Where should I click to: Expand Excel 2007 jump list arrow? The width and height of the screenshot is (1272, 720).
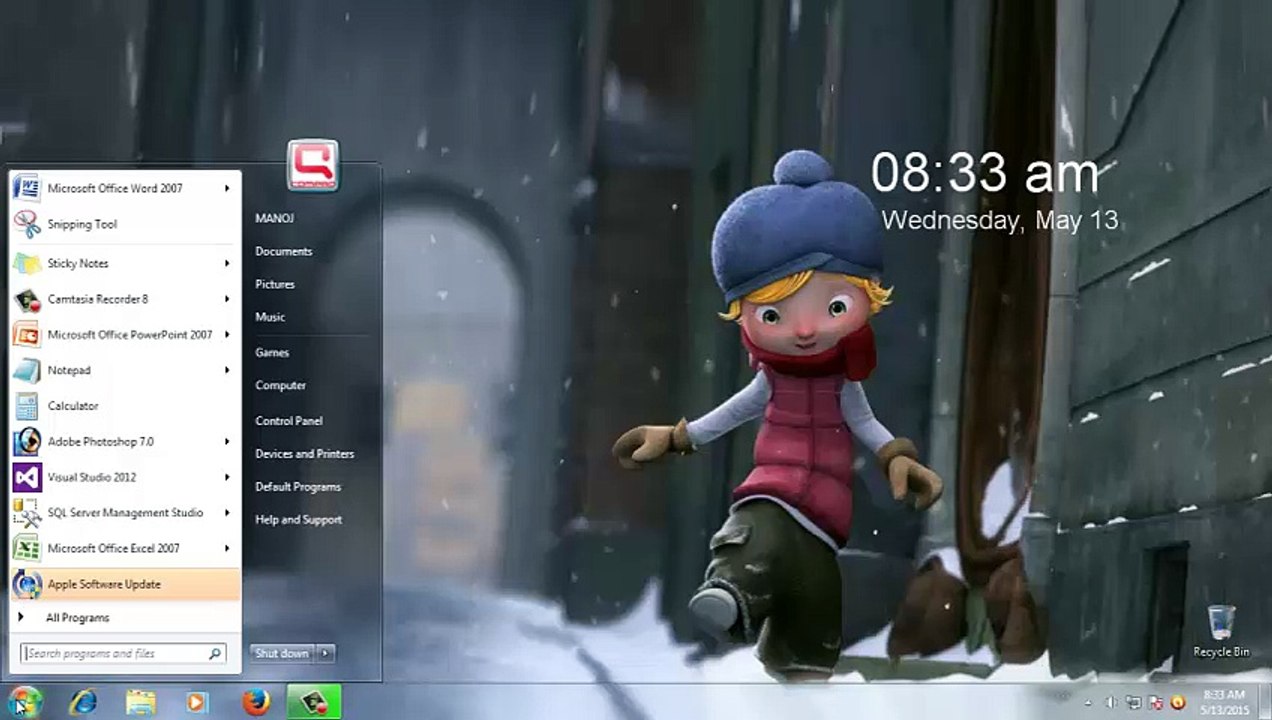(x=227, y=548)
